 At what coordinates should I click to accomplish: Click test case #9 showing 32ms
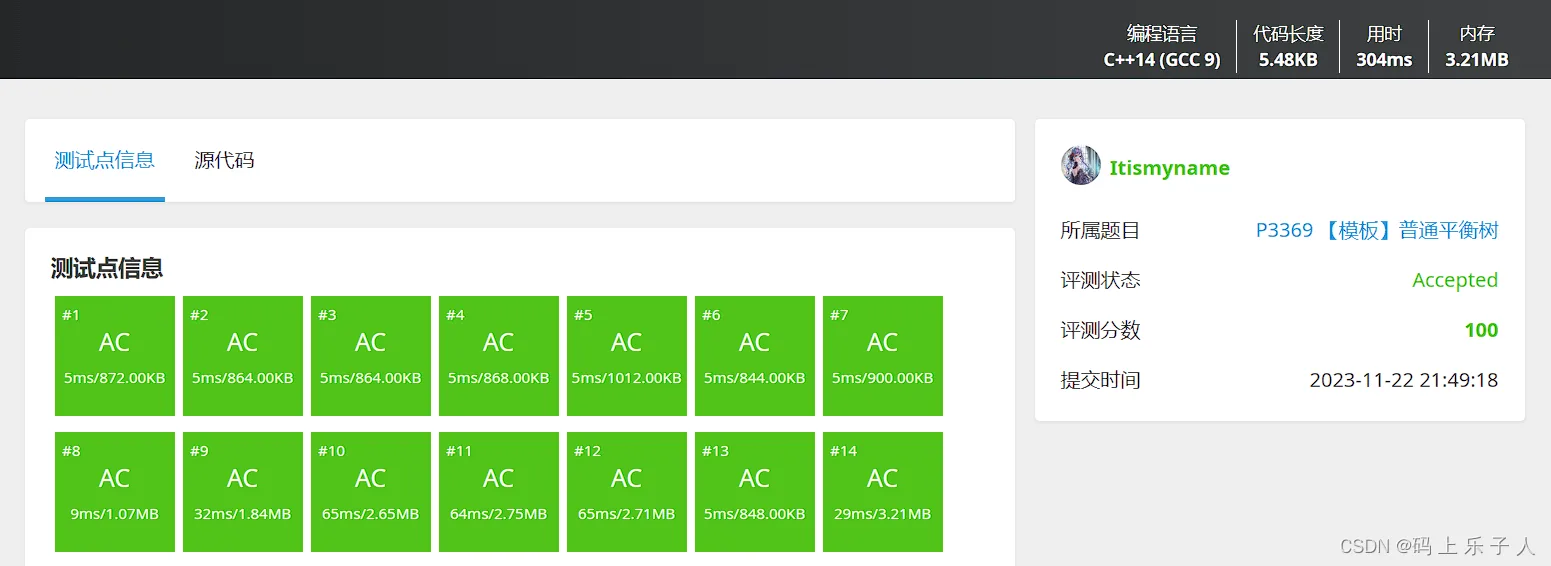243,492
